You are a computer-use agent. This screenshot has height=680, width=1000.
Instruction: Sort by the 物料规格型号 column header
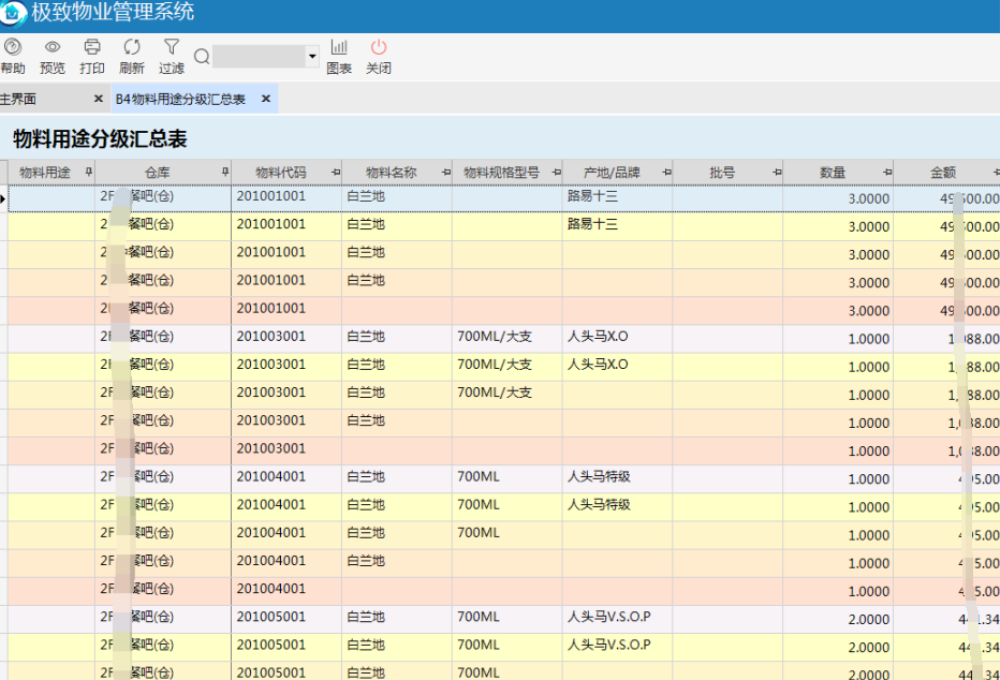(x=501, y=172)
